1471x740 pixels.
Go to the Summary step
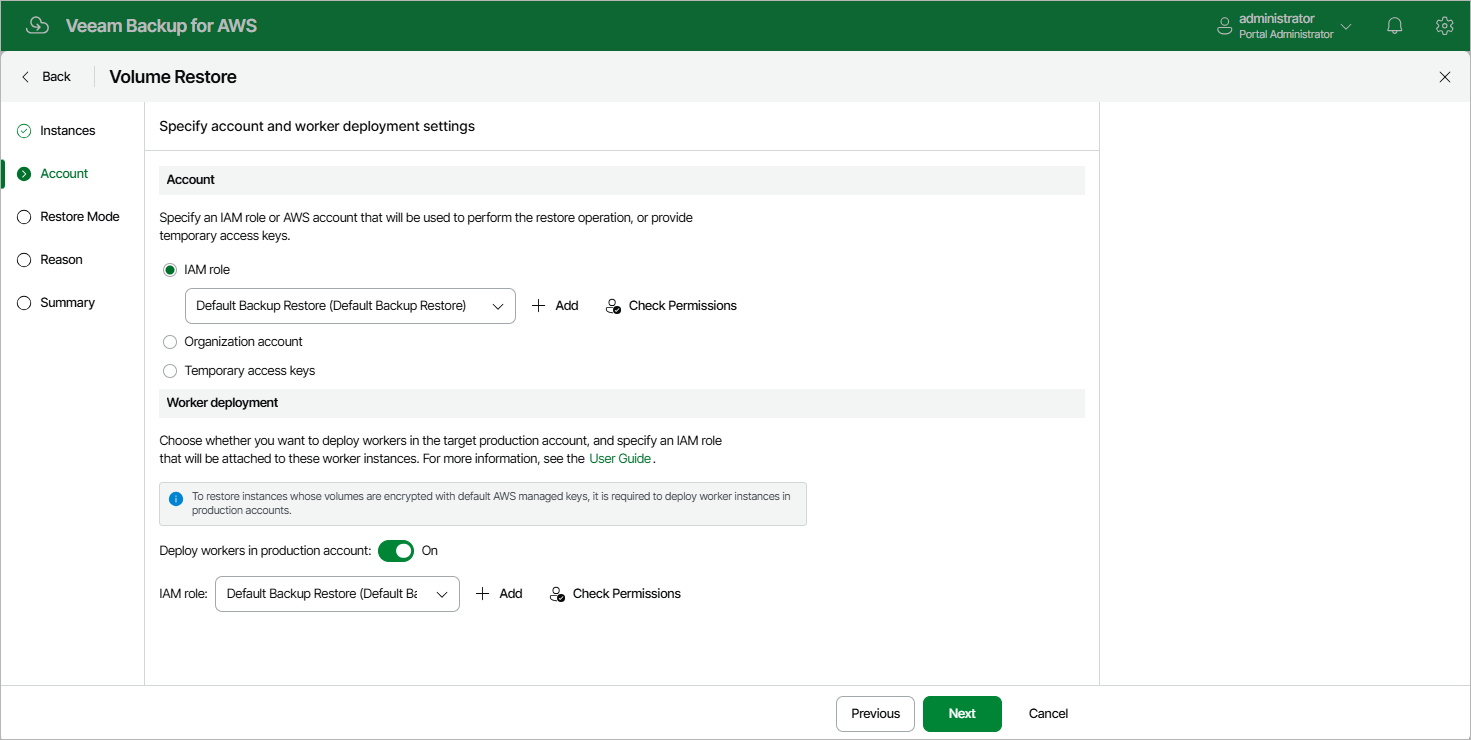[x=67, y=303]
